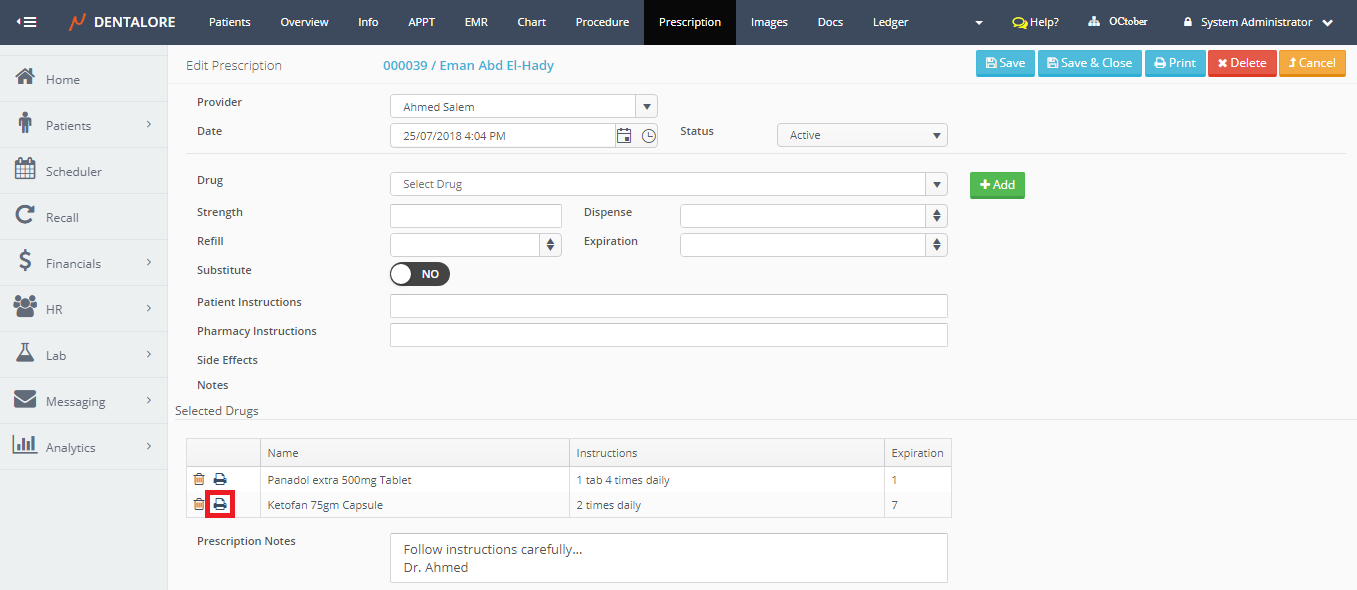The image size is (1357, 590).
Task: Switch to the Chart tab
Action: pos(531,22)
